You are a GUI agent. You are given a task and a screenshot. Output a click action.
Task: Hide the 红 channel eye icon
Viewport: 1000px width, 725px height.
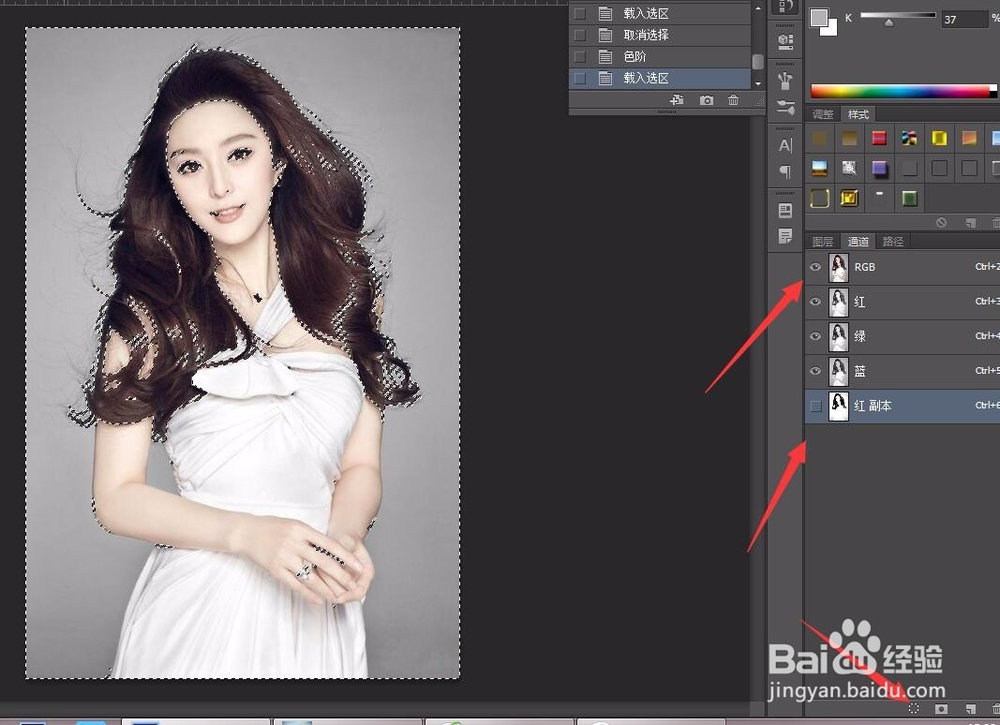(x=816, y=302)
